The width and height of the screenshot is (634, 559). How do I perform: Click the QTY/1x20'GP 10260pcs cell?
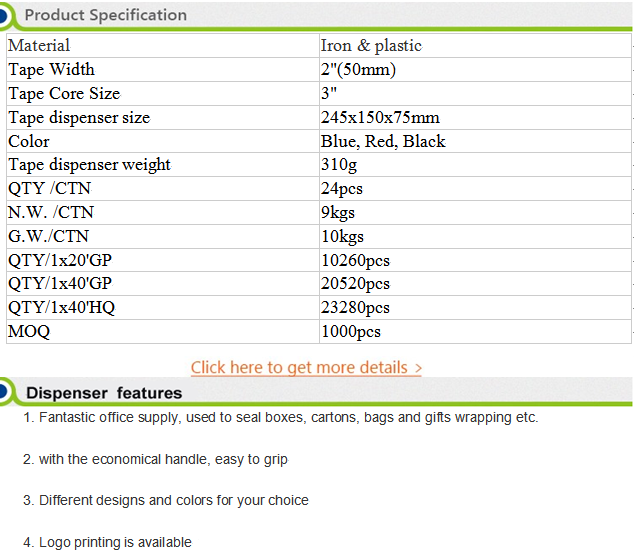point(355,260)
